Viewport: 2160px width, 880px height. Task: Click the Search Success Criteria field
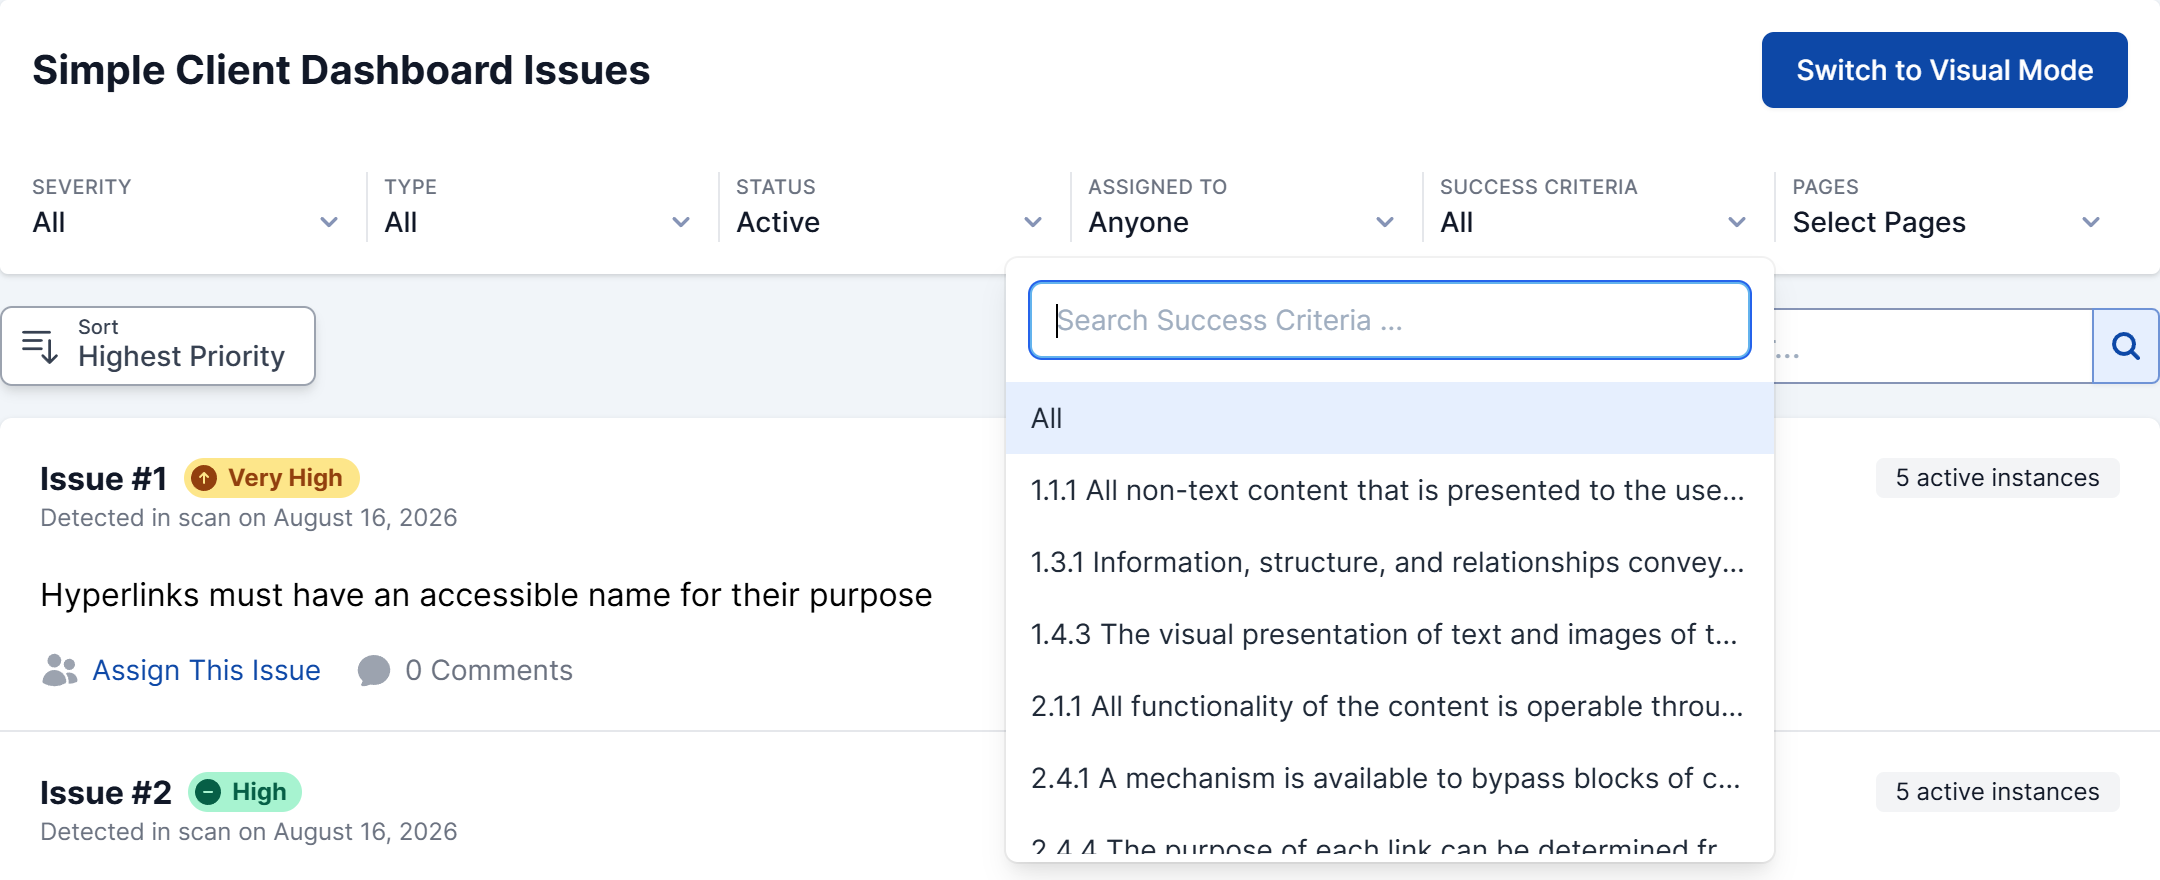1390,320
